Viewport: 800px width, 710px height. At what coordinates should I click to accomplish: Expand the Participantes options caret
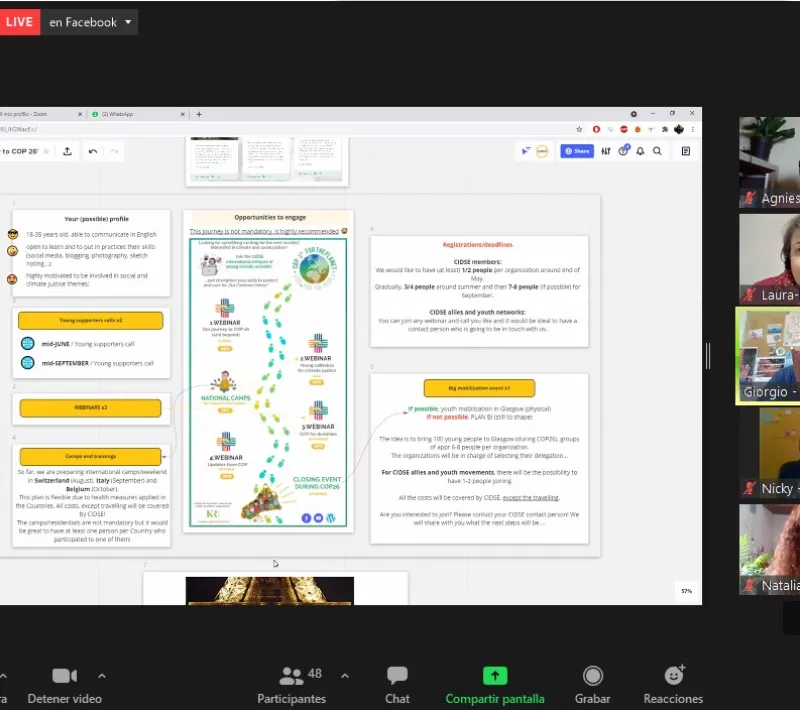pyautogui.click(x=345, y=676)
